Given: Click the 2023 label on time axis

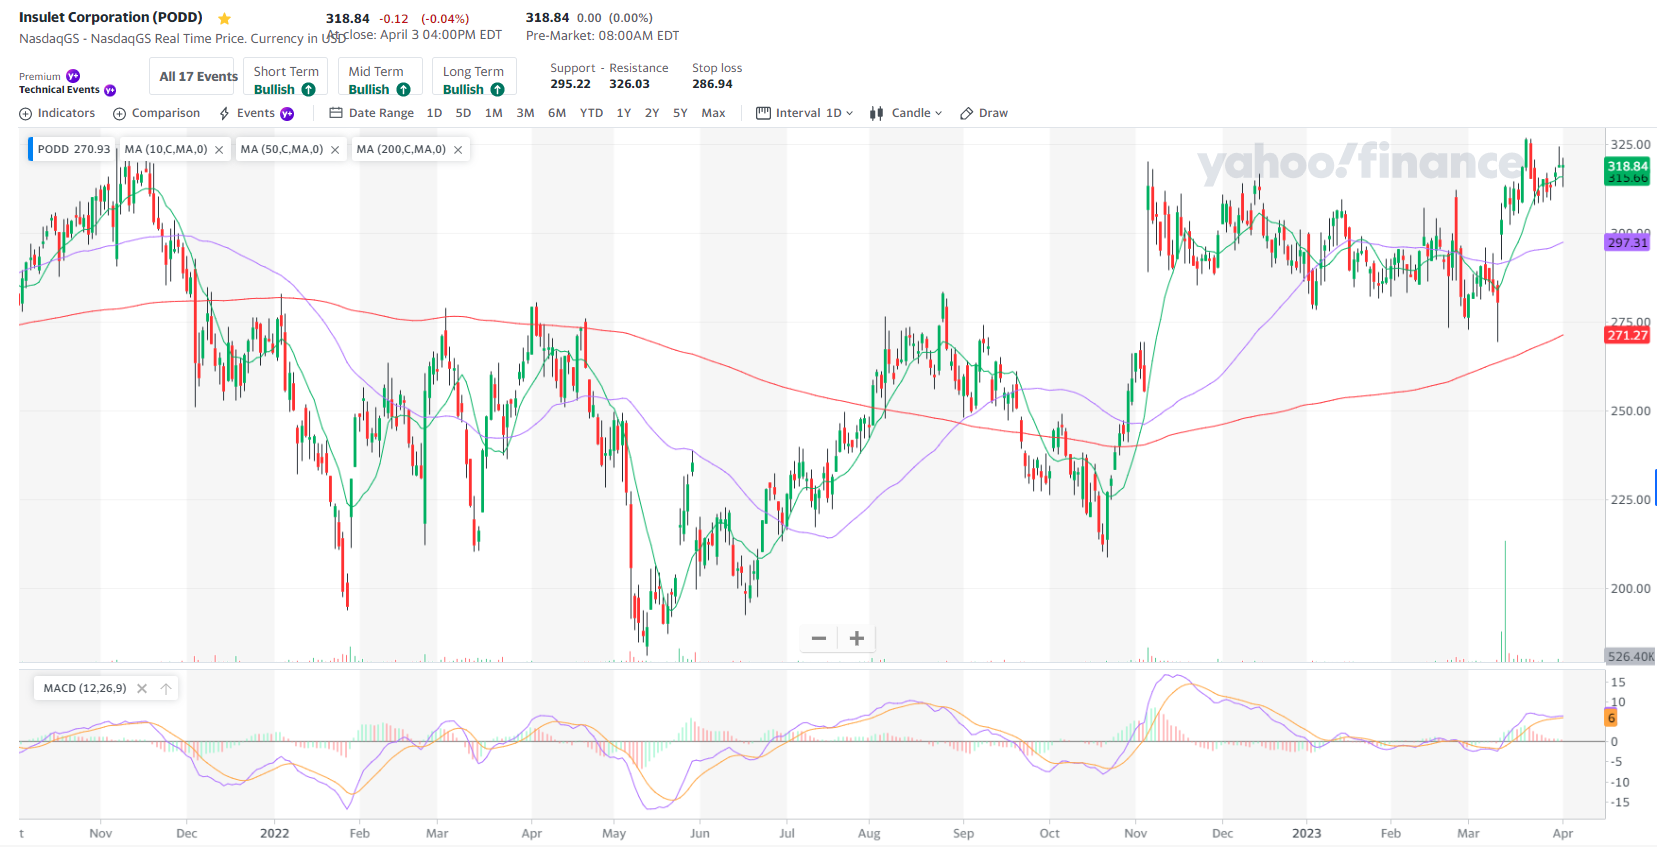Looking at the screenshot, I should (1306, 833).
